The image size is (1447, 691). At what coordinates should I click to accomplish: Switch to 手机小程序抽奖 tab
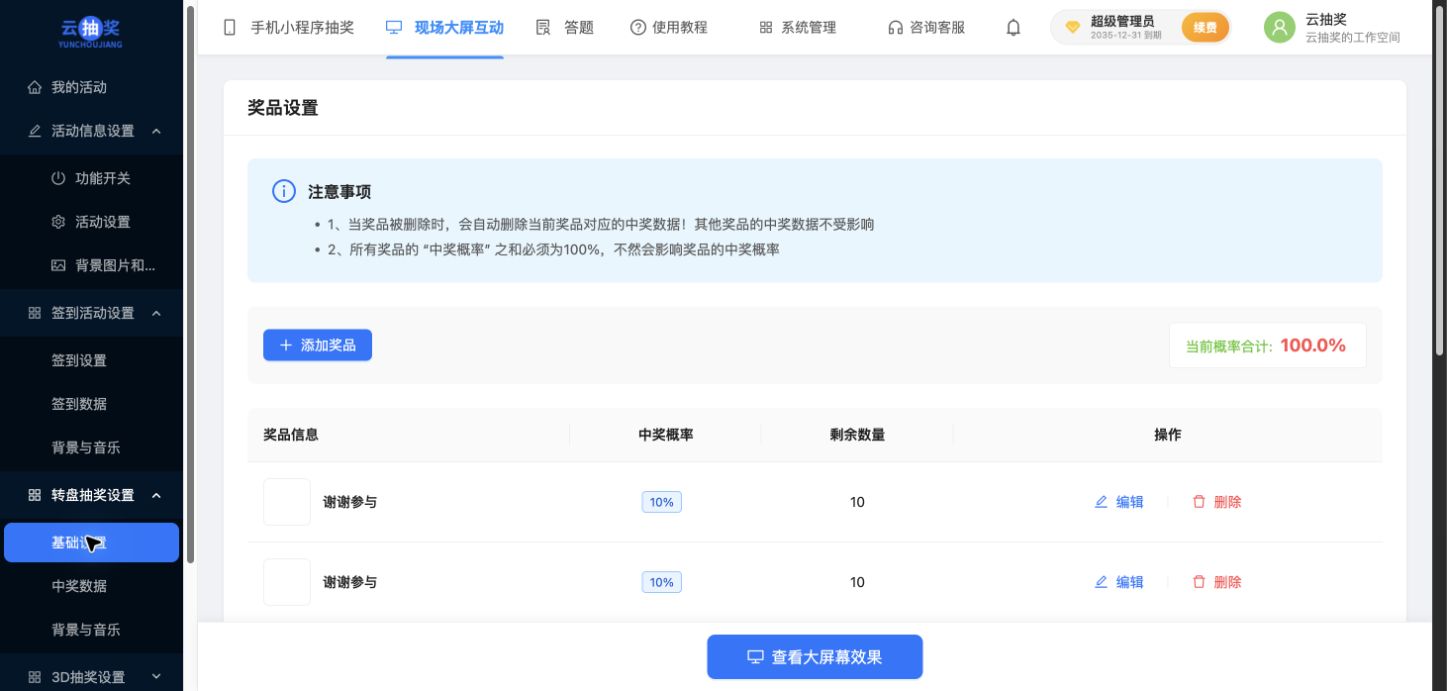302,27
